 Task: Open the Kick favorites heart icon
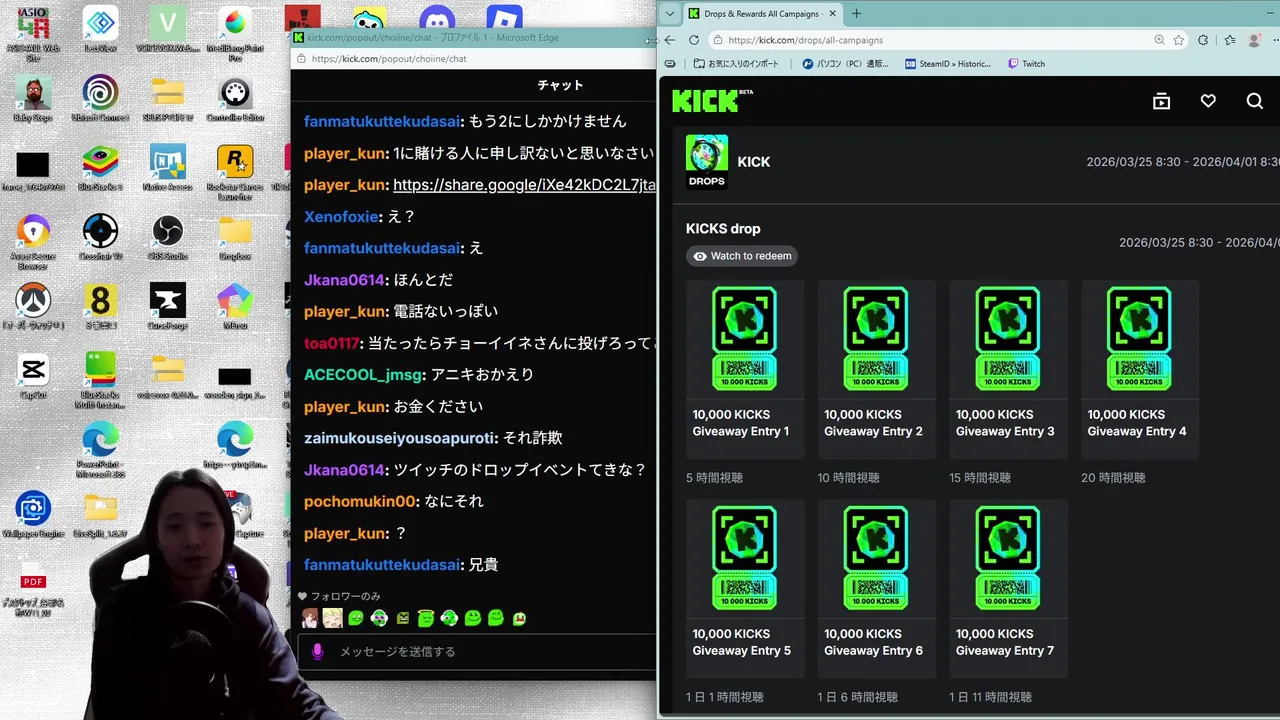click(1208, 101)
